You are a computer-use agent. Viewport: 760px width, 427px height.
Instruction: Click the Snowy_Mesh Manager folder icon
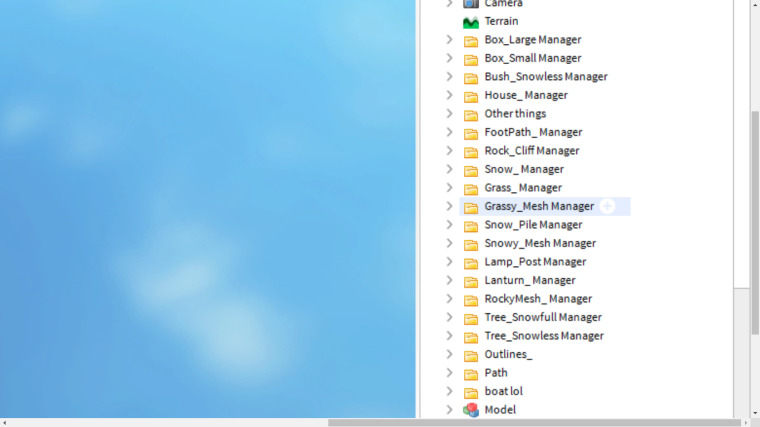471,244
